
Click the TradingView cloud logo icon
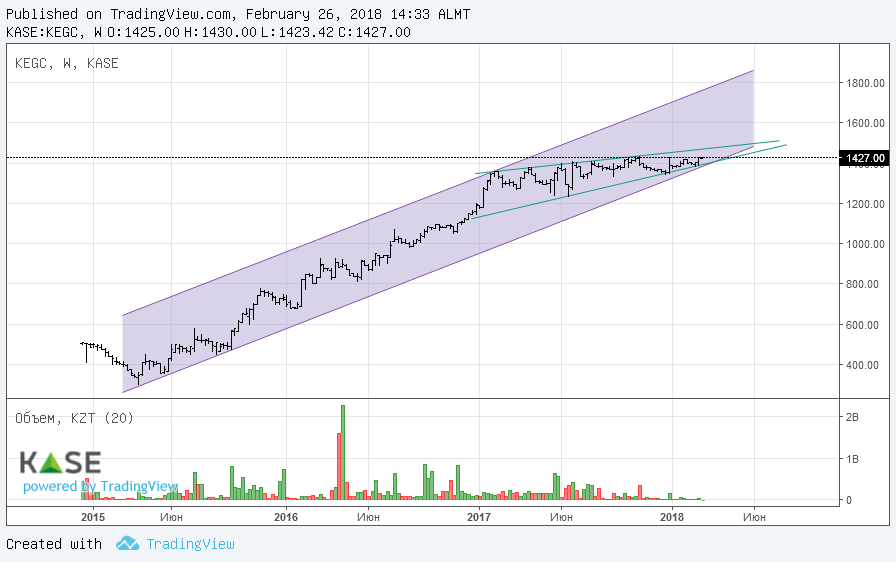tap(127, 543)
